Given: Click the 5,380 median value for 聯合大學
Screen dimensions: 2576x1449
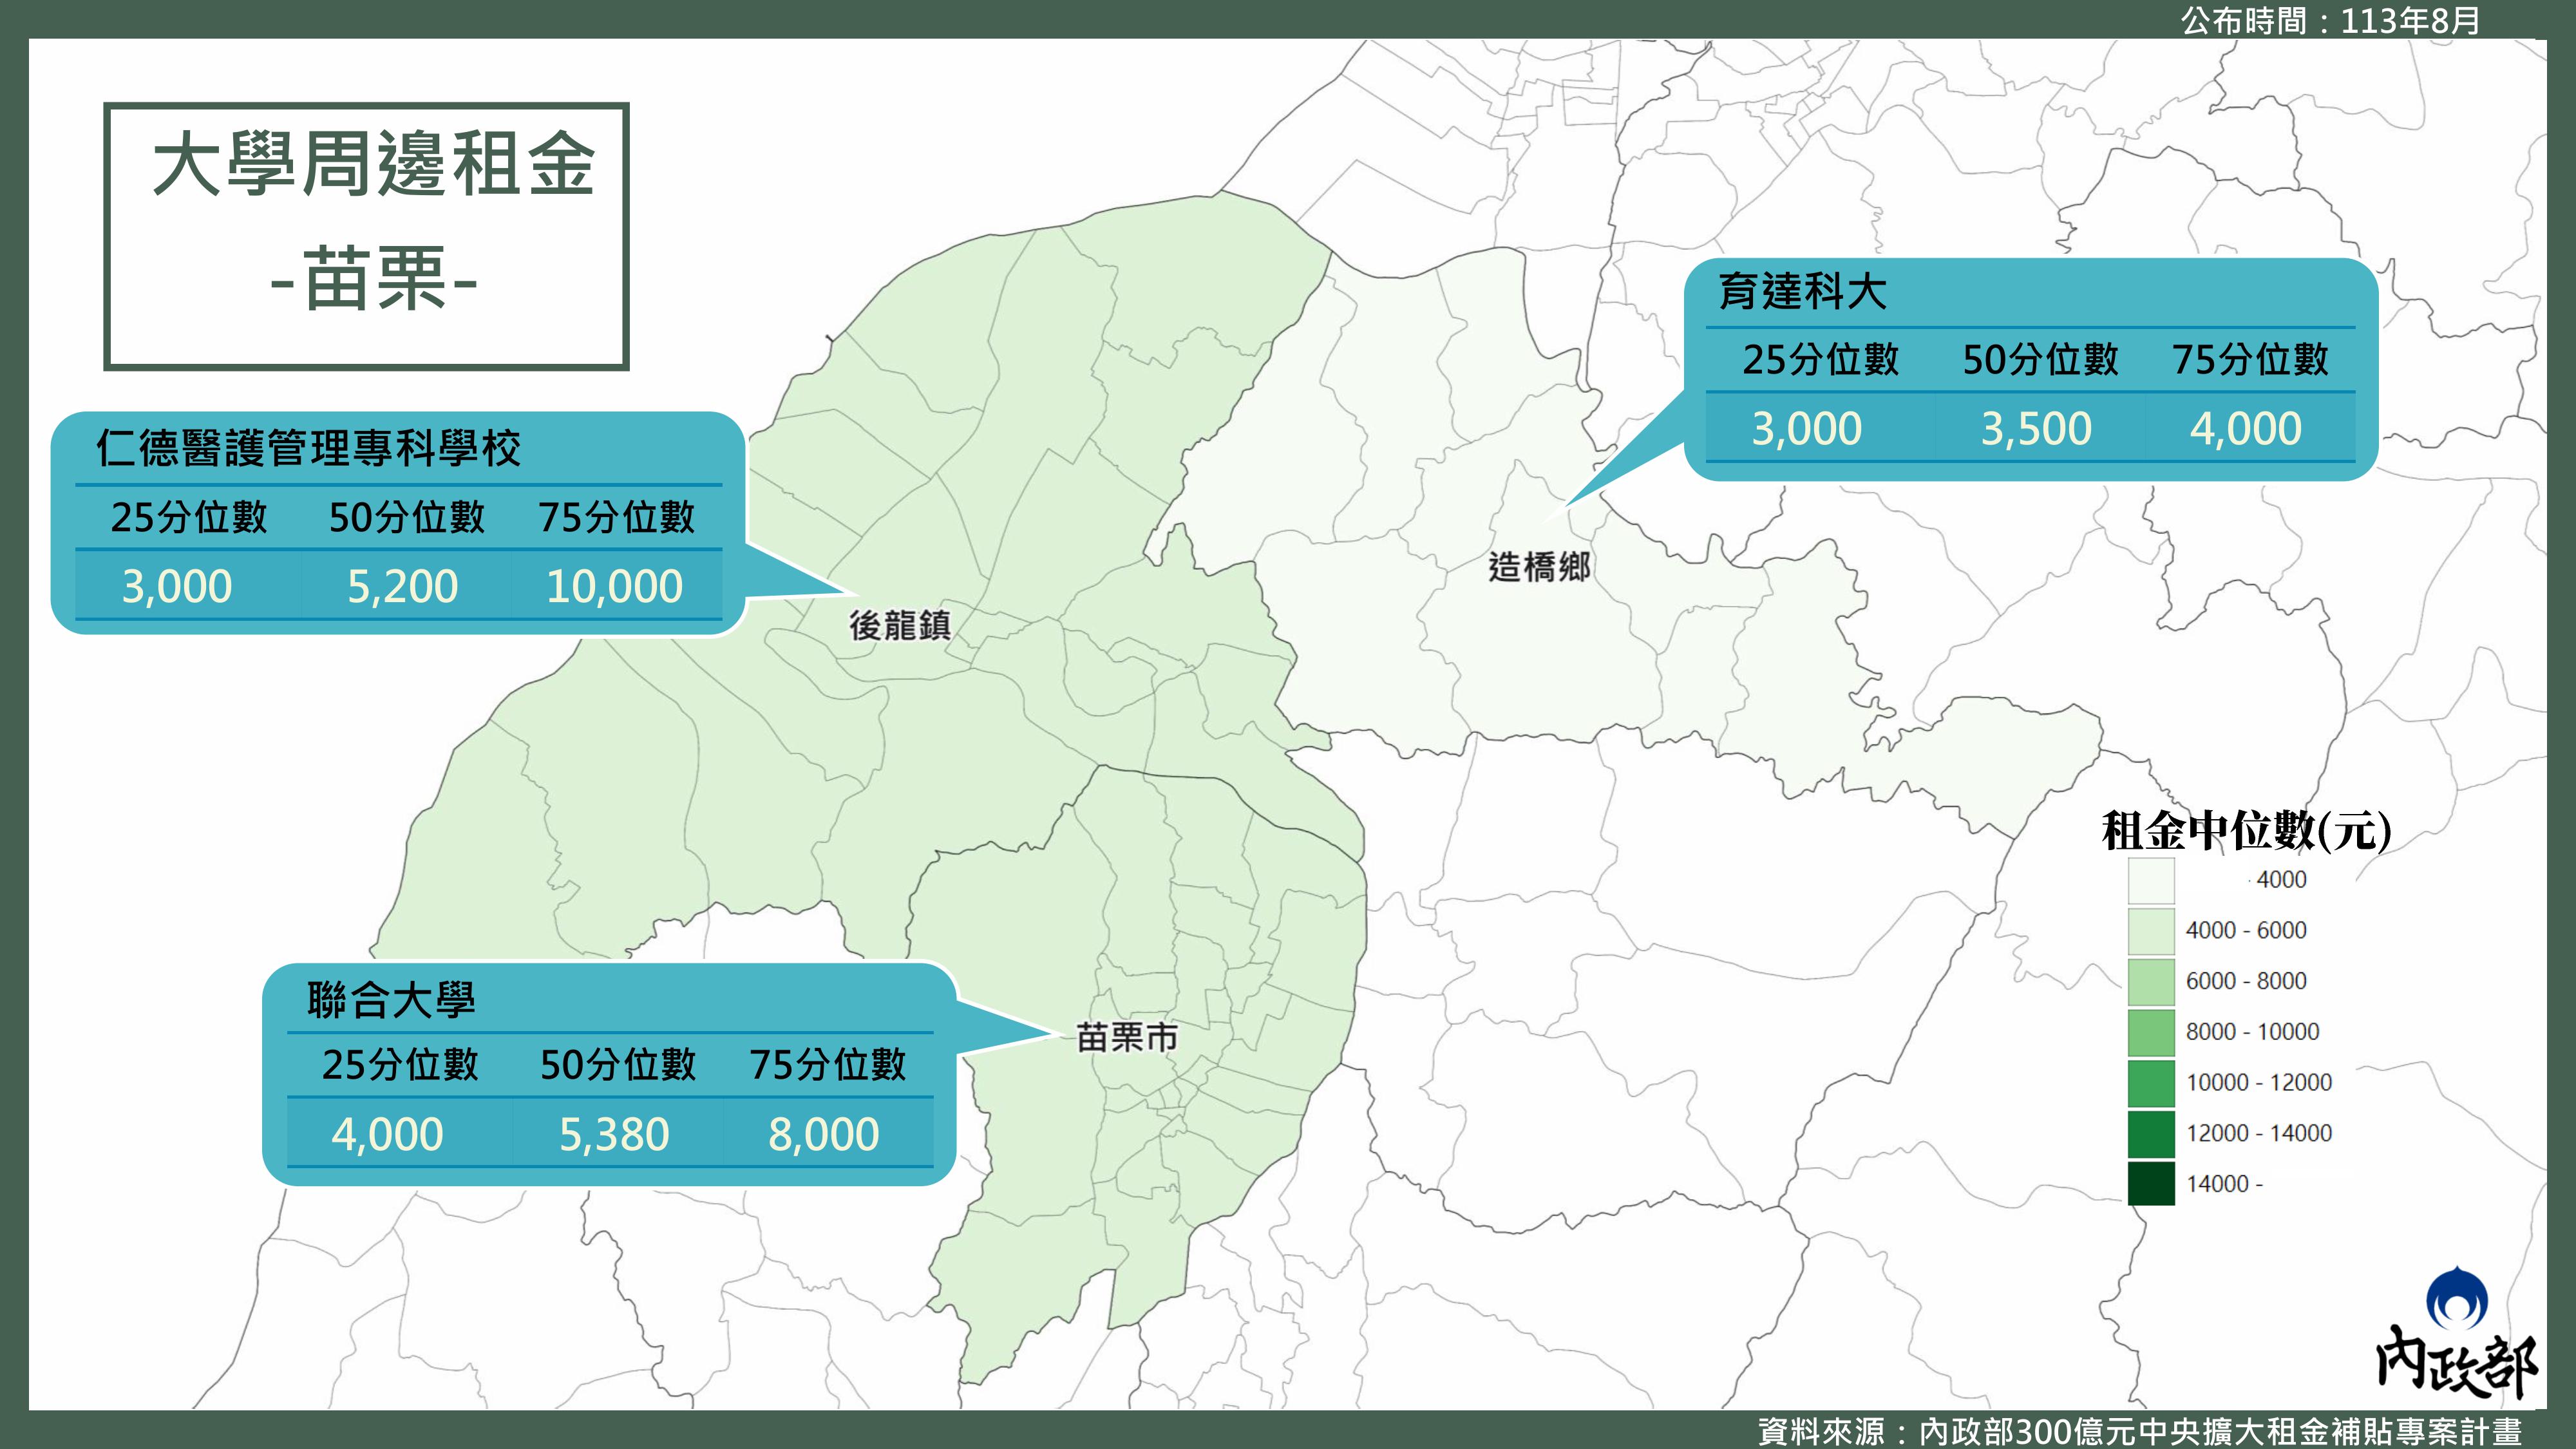Looking at the screenshot, I should pyautogui.click(x=614, y=1134).
